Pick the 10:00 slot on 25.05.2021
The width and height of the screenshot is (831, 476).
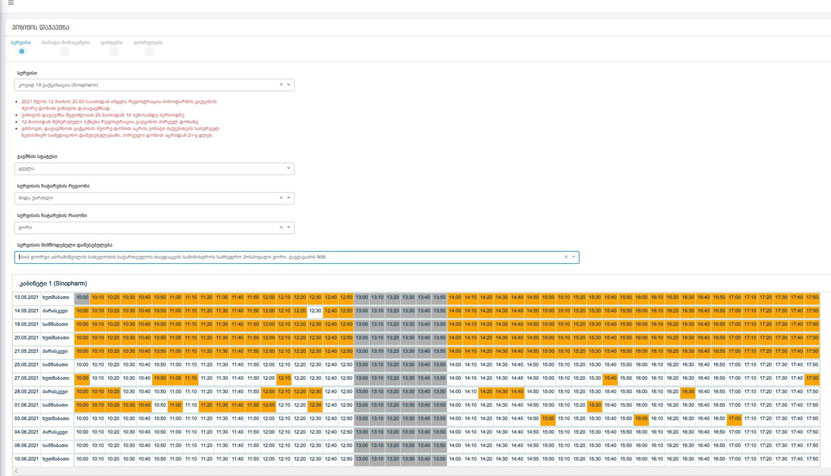pos(82,365)
